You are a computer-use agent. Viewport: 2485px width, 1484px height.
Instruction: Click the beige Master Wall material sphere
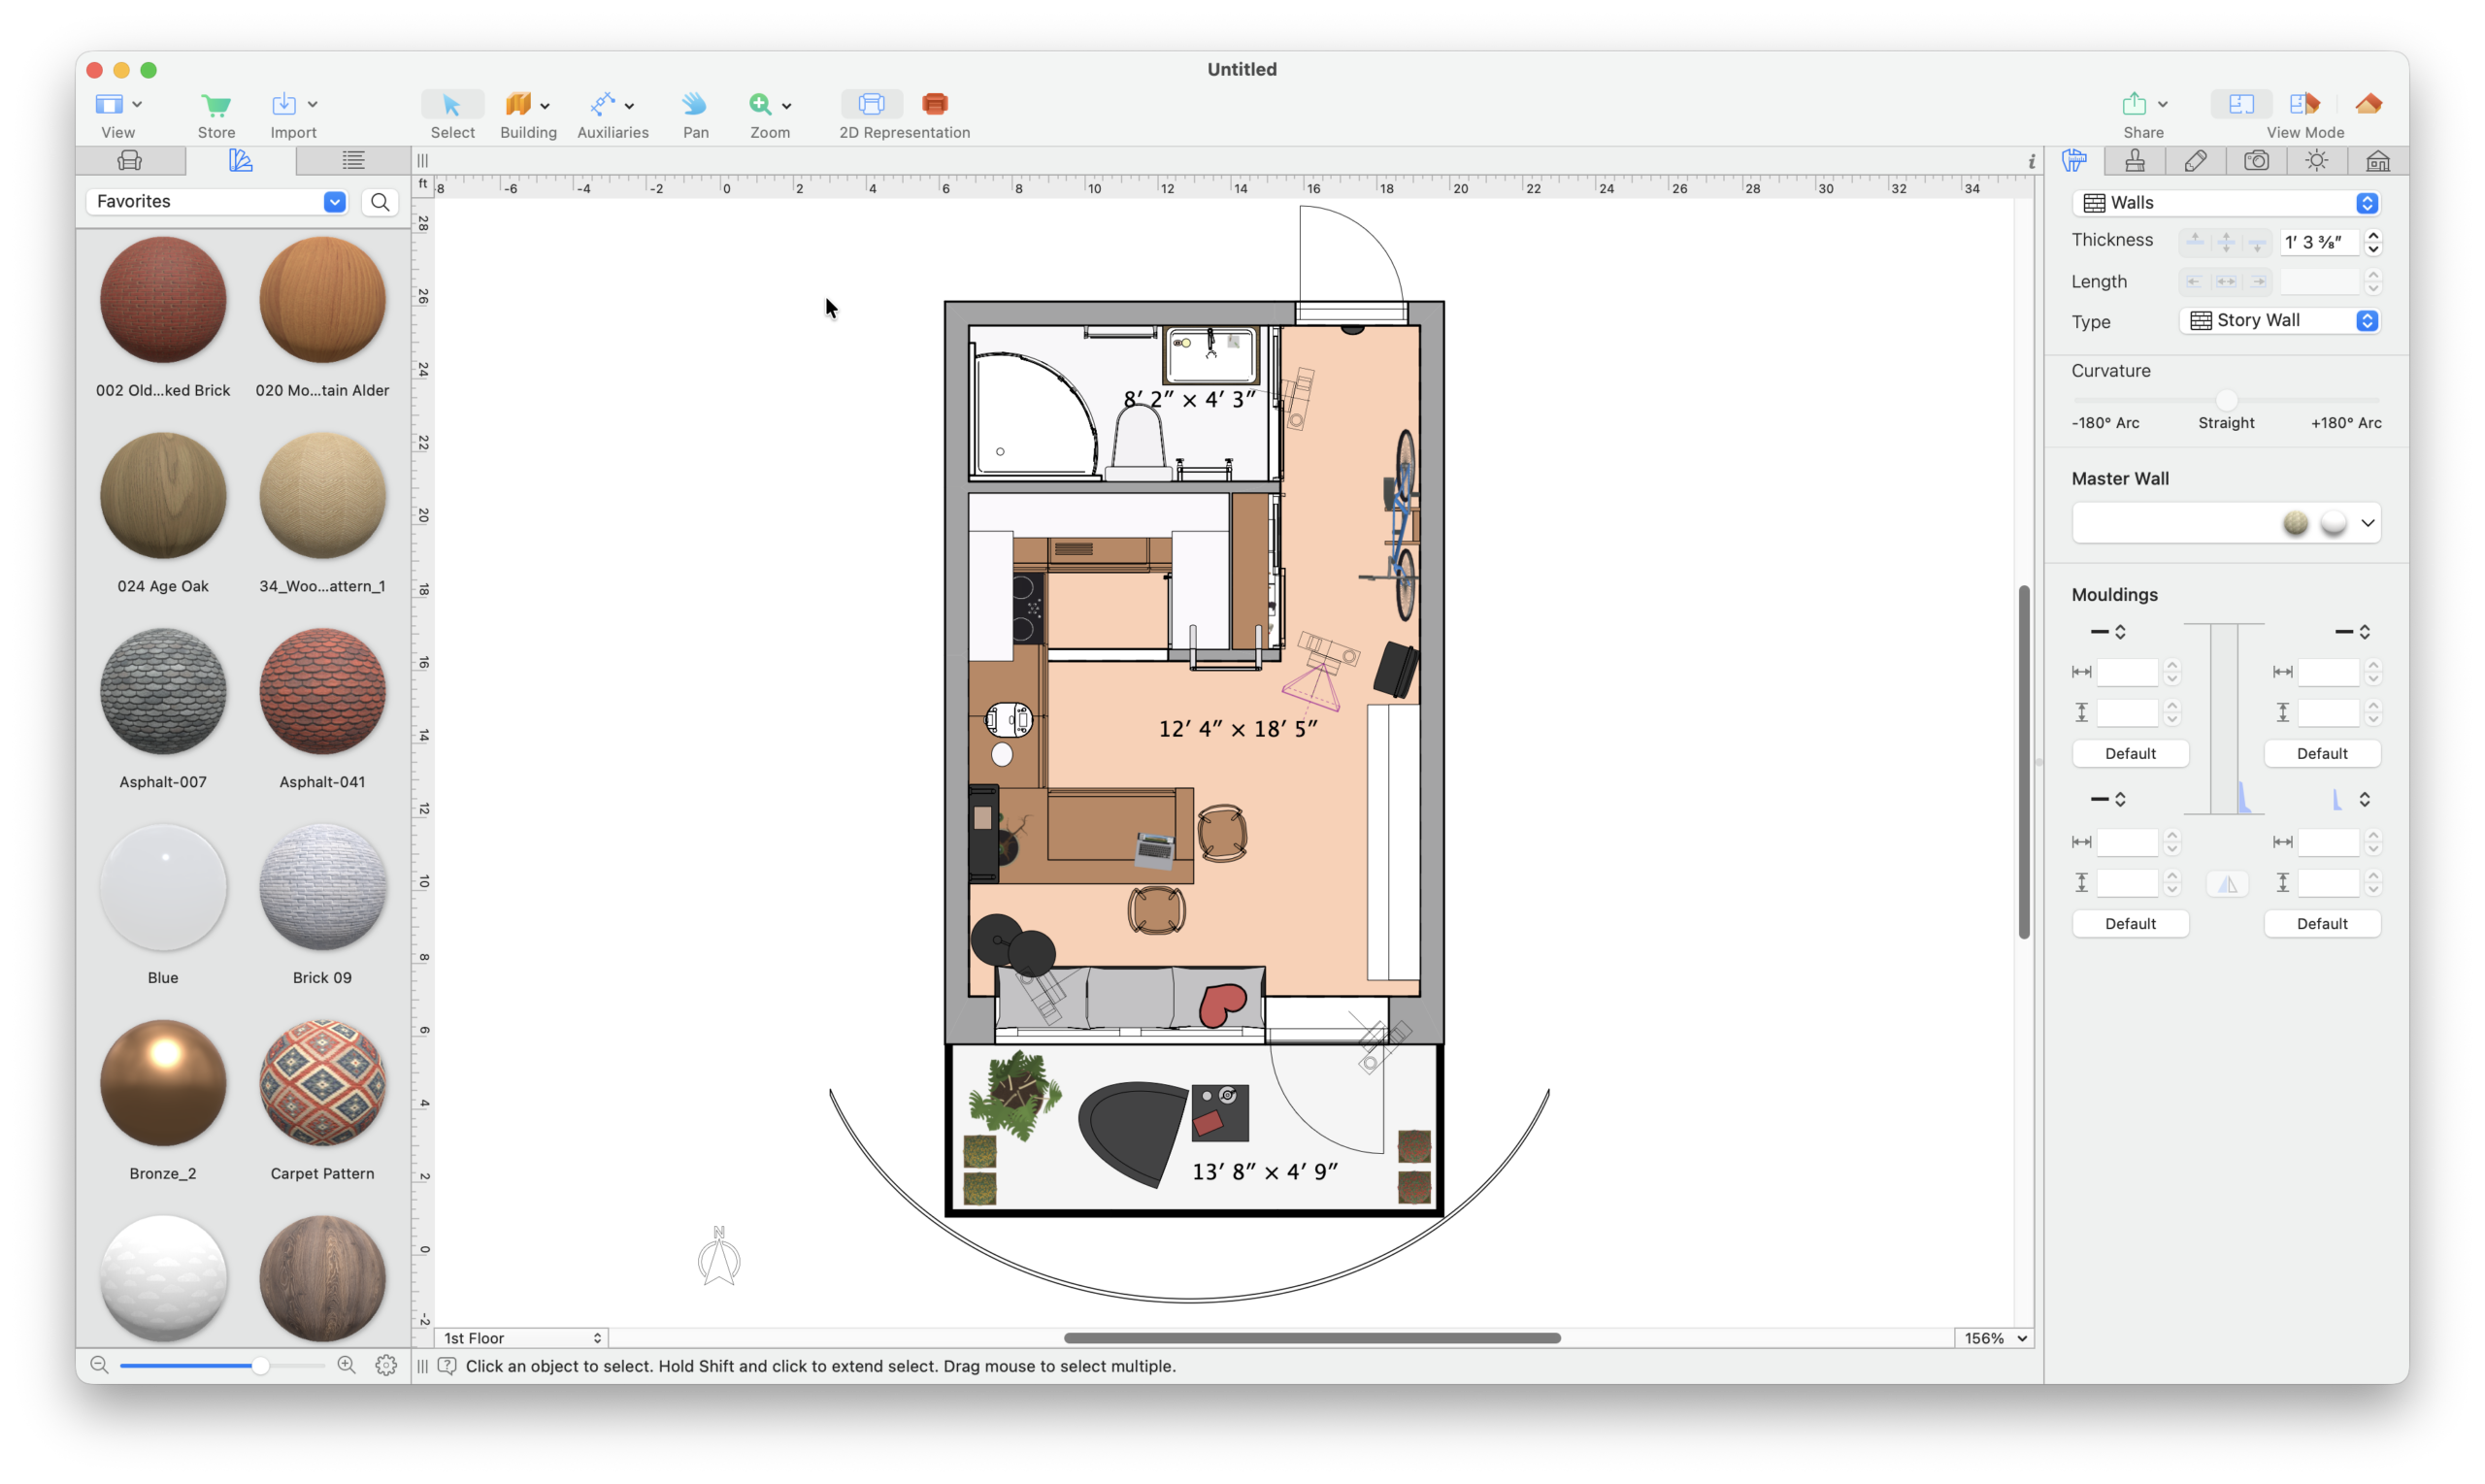coord(2295,523)
